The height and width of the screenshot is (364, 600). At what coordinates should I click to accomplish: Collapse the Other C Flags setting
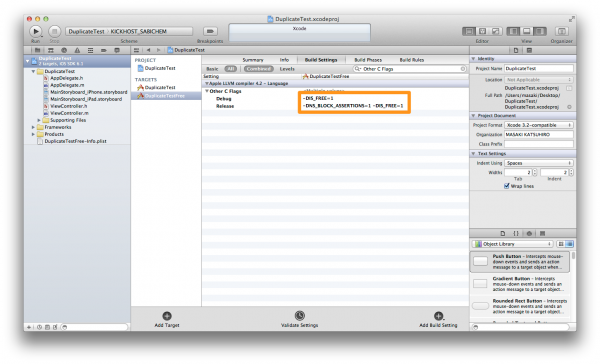coord(207,91)
